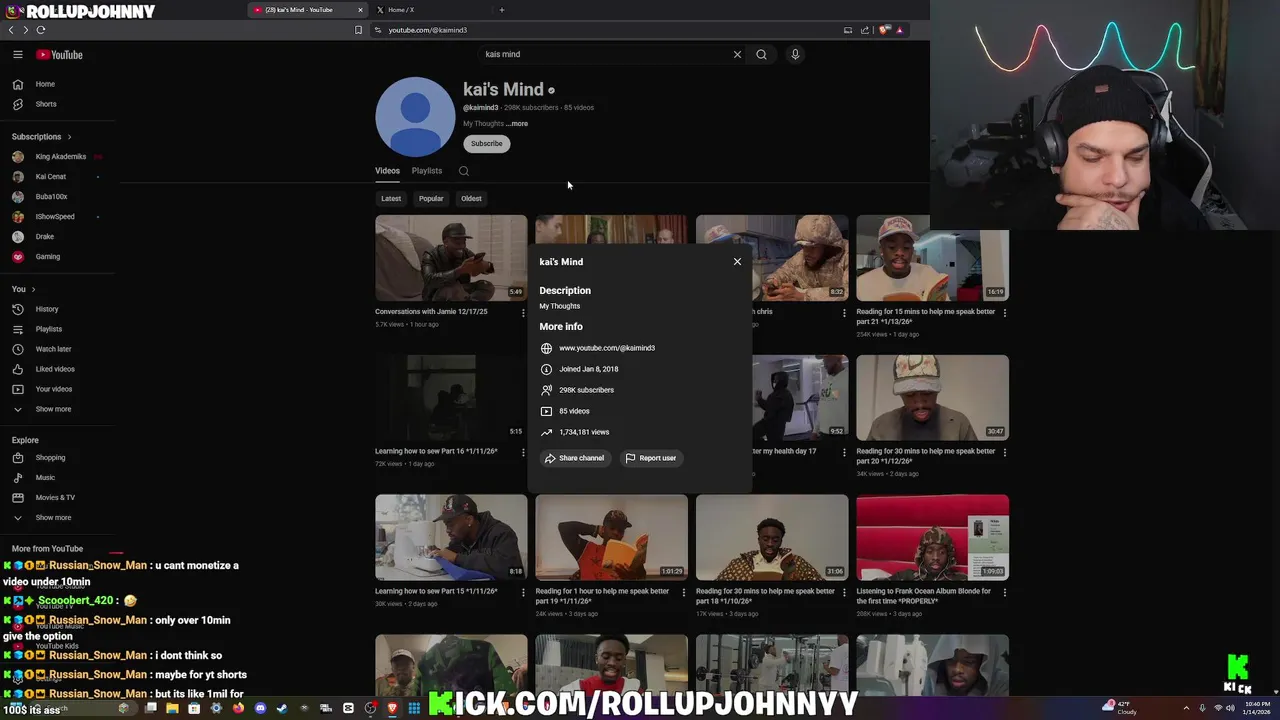Click Share channel in the dialog
Viewport: 1280px width, 720px height.
(574, 458)
